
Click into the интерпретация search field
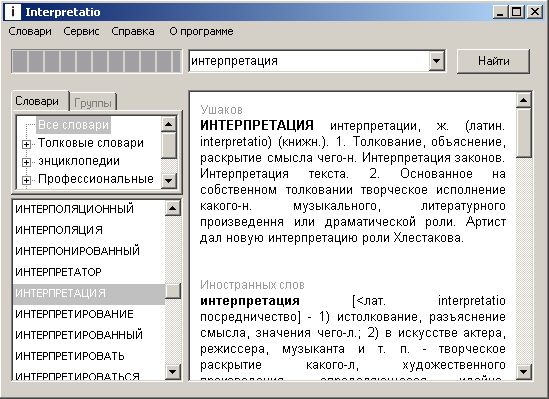[x=309, y=61]
